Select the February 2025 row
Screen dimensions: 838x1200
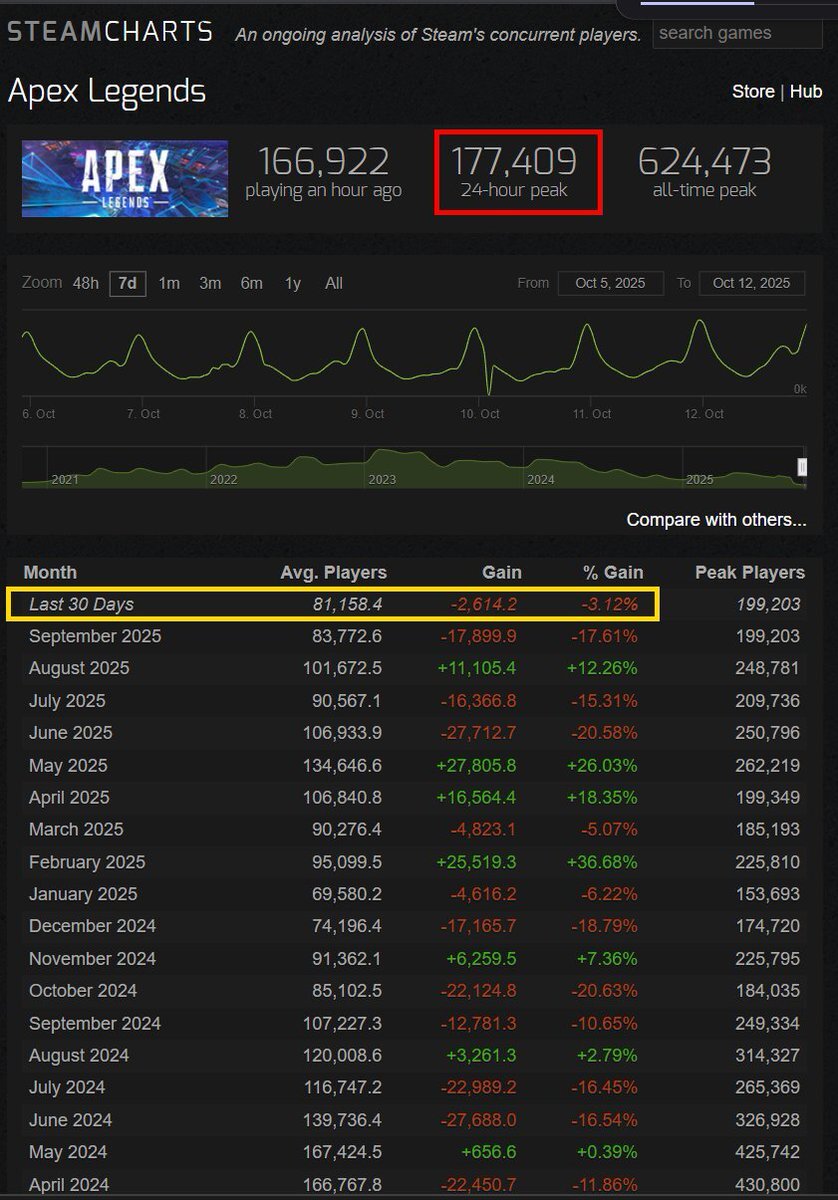415,862
